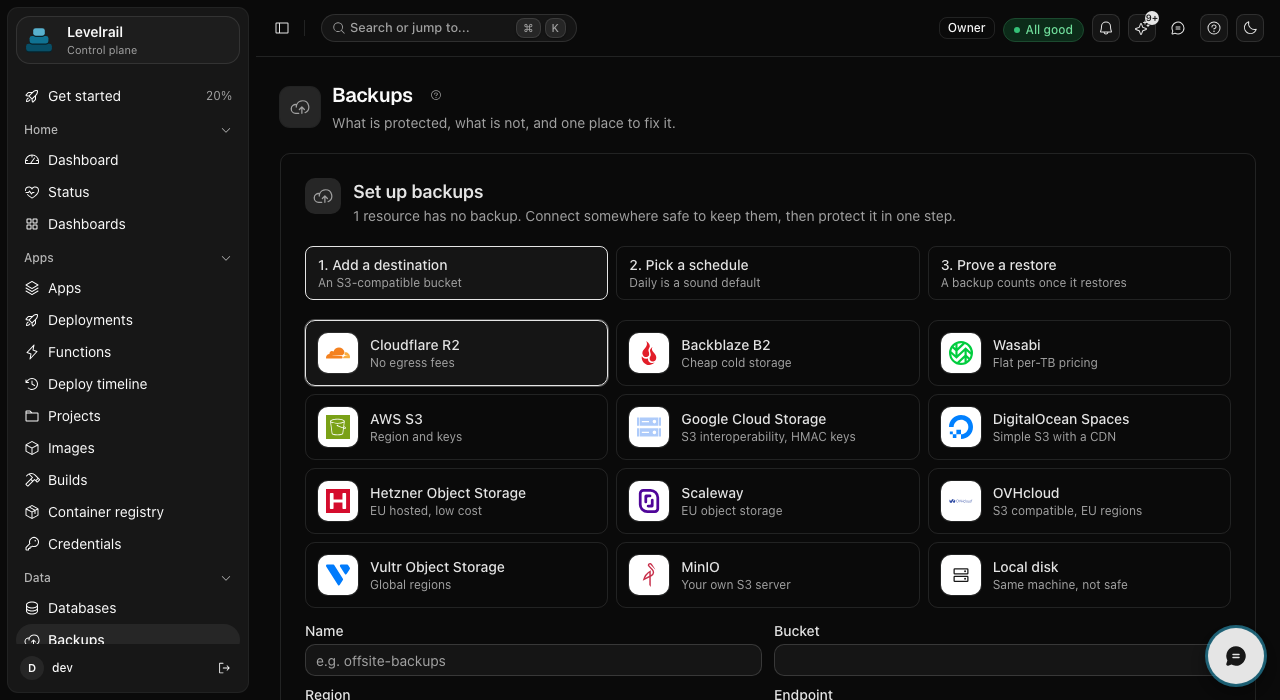Open Dashboard in the sidebar

click(128, 160)
